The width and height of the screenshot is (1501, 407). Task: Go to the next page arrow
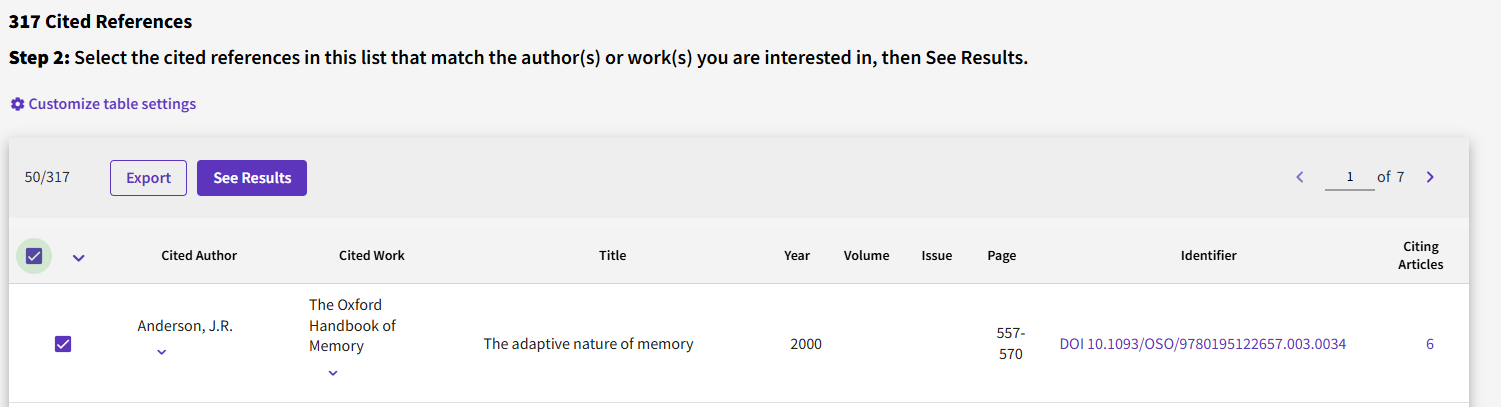1430,177
